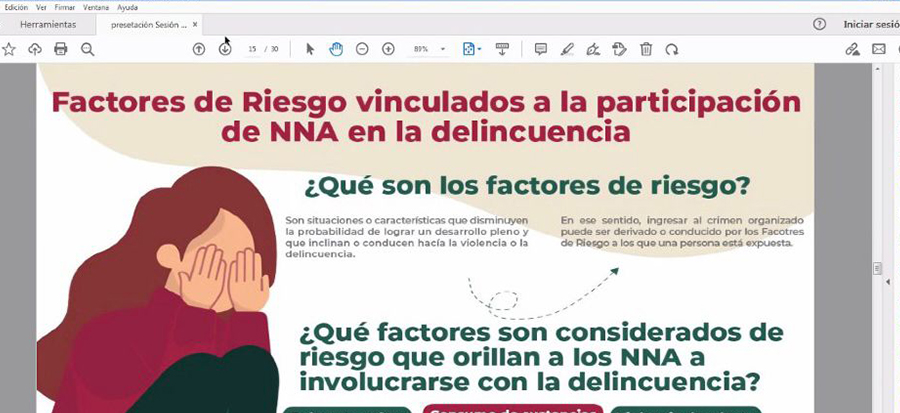Zoom in with the plus button

tap(388, 49)
